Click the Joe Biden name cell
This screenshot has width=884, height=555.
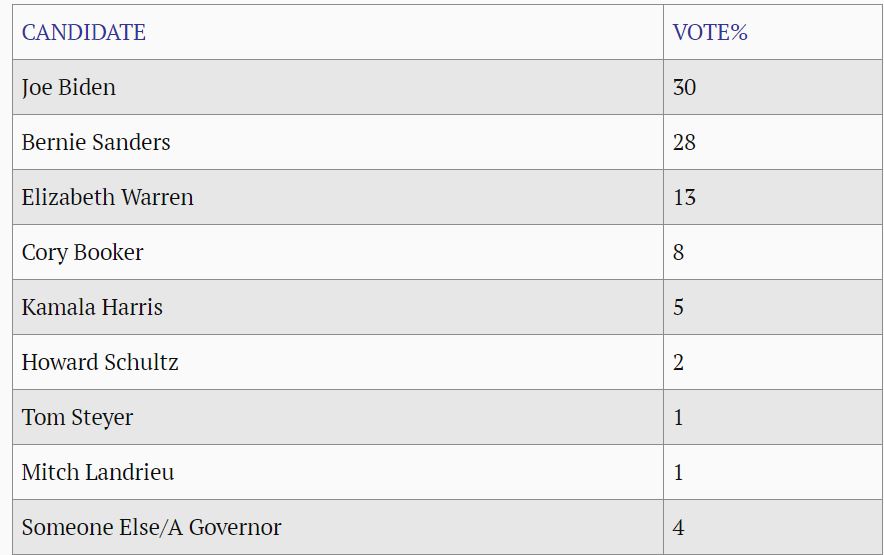pos(69,87)
